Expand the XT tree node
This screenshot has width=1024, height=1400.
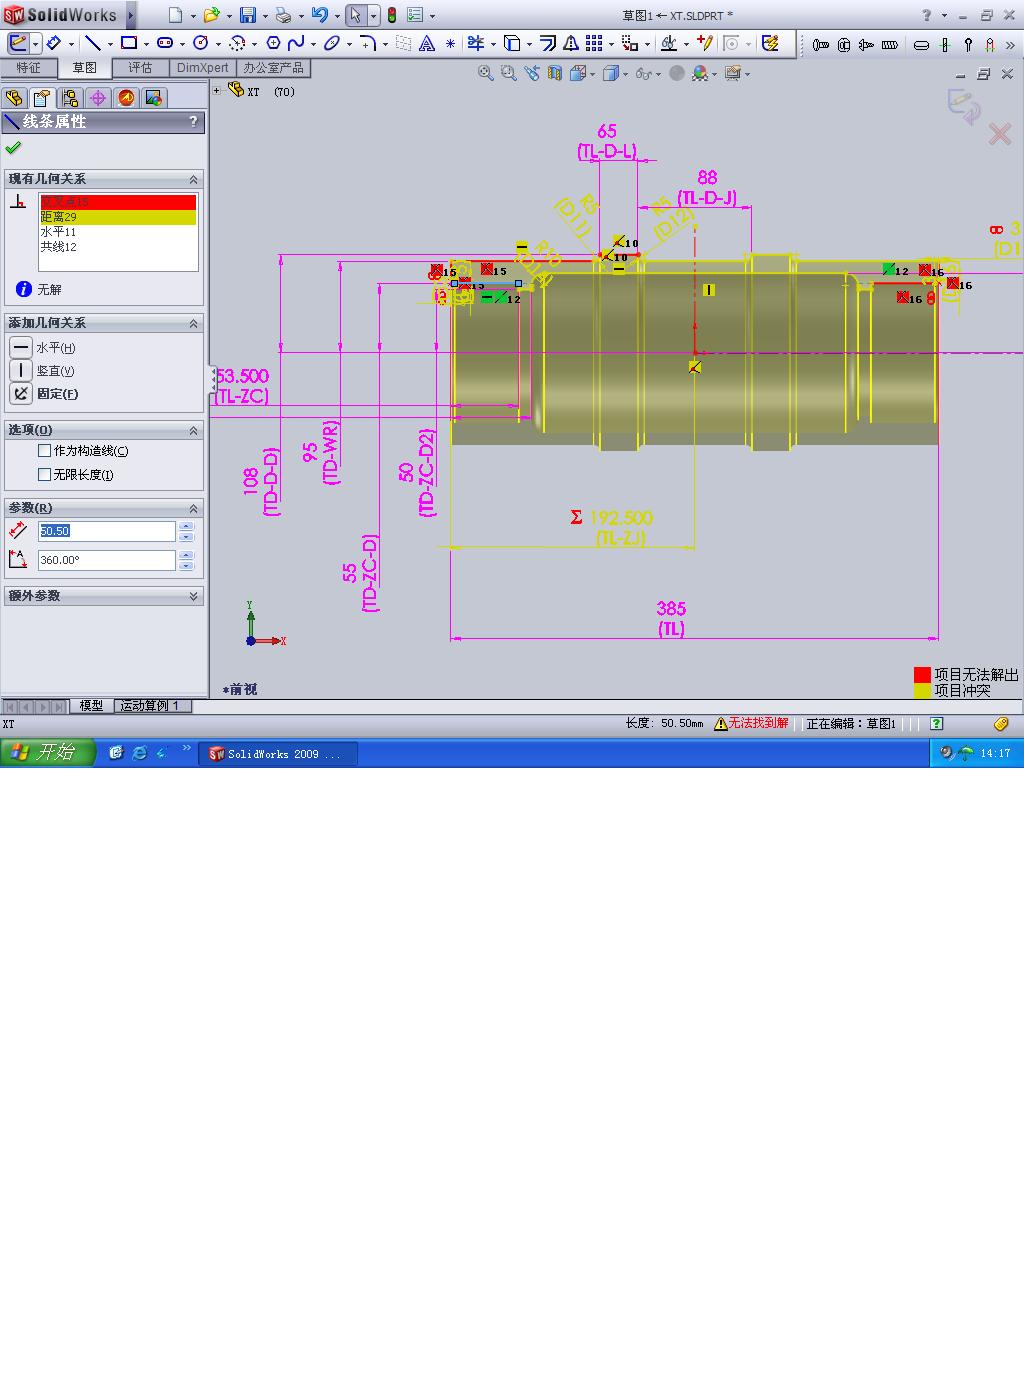point(217,90)
